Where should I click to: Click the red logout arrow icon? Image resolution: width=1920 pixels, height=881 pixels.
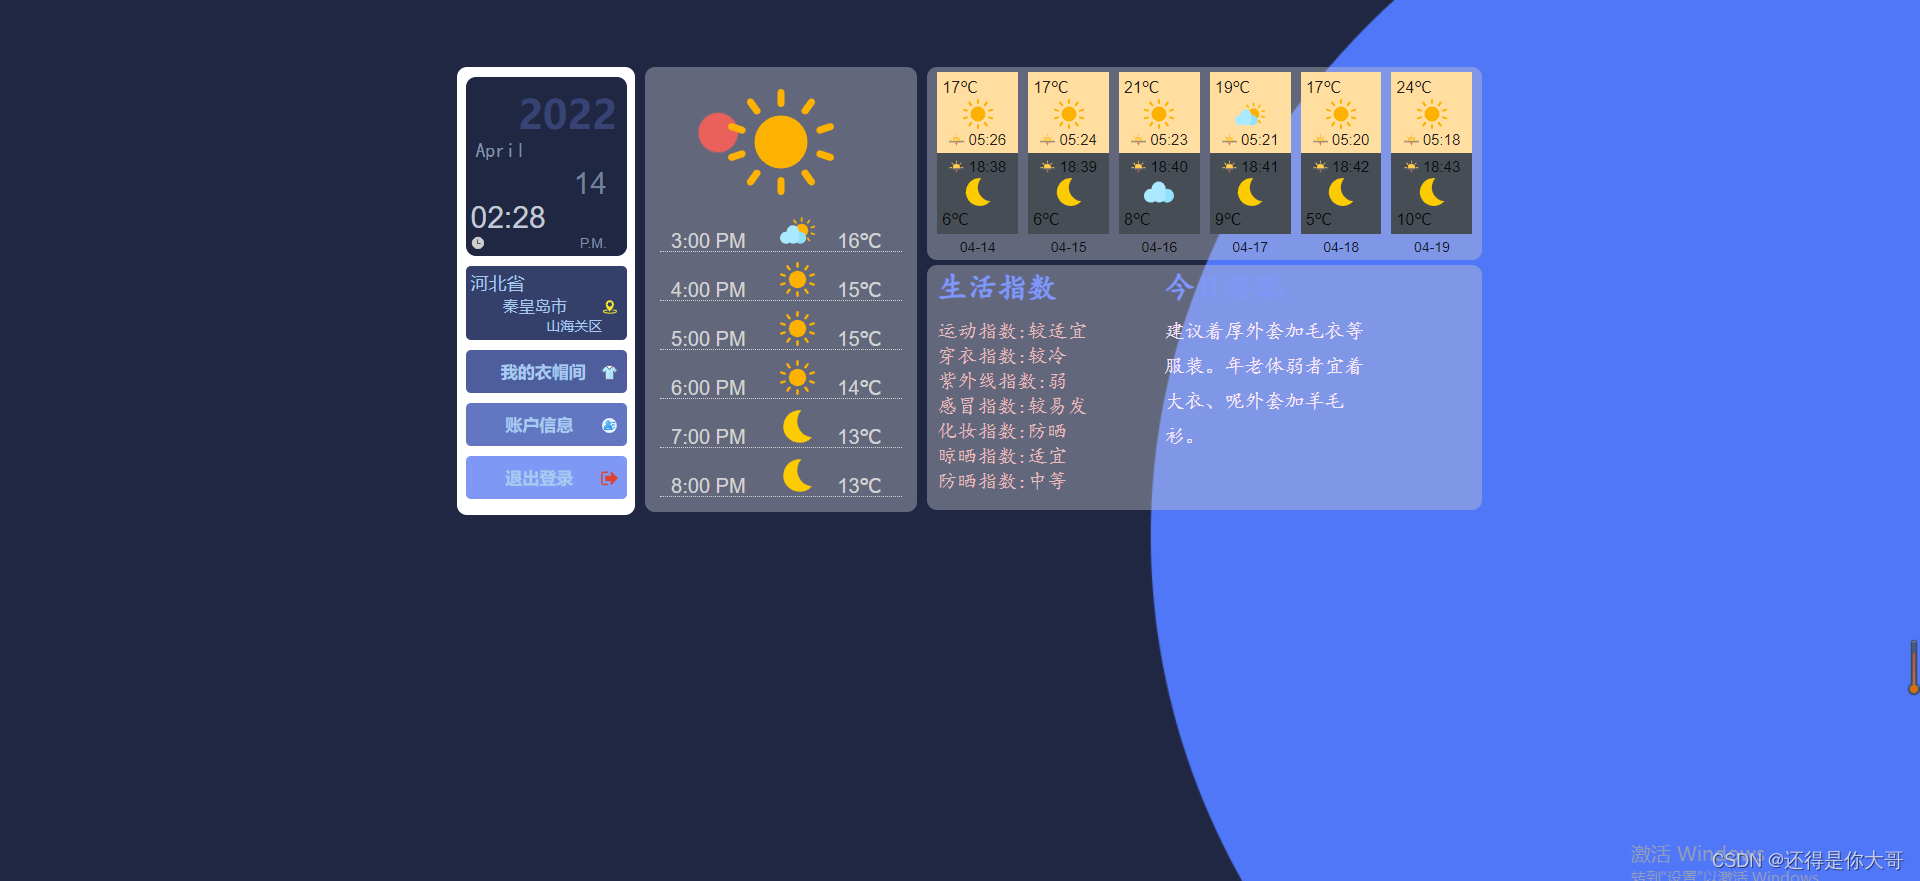point(609,478)
